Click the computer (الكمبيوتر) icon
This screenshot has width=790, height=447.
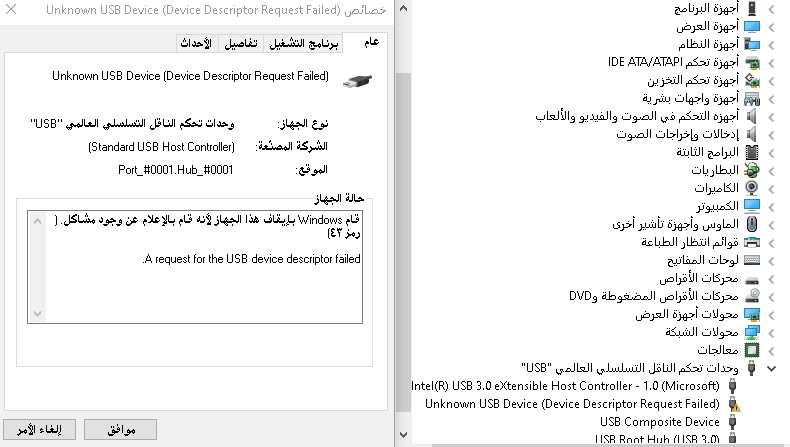click(752, 206)
